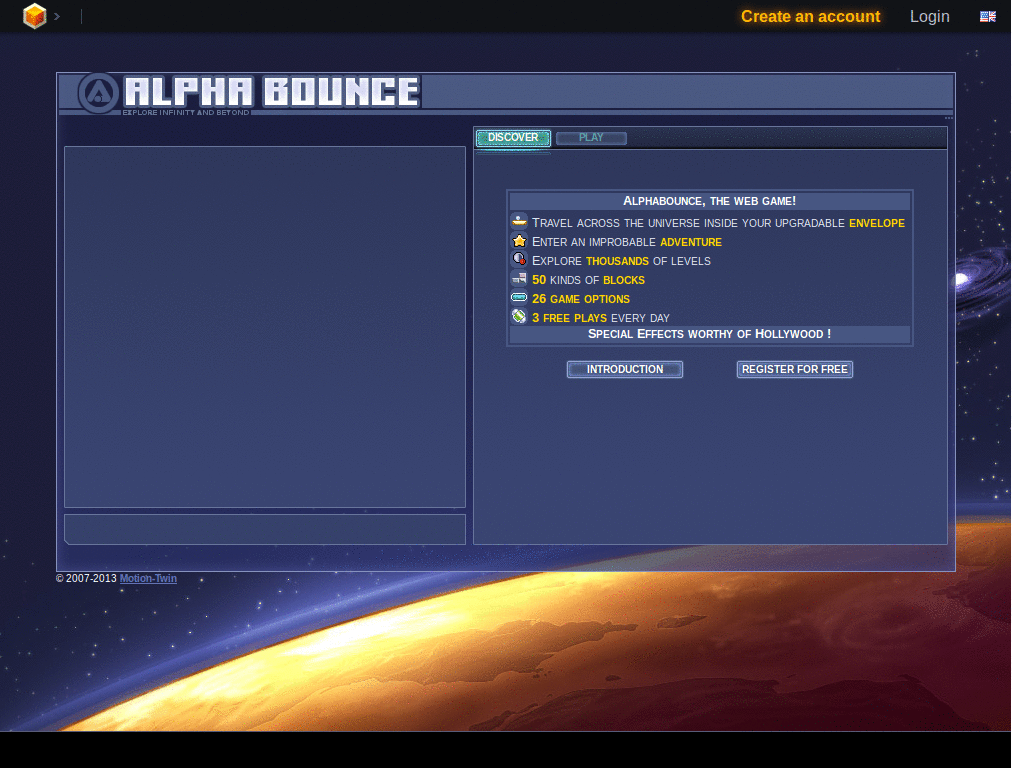
Task: Open the Login link
Action: point(929,16)
